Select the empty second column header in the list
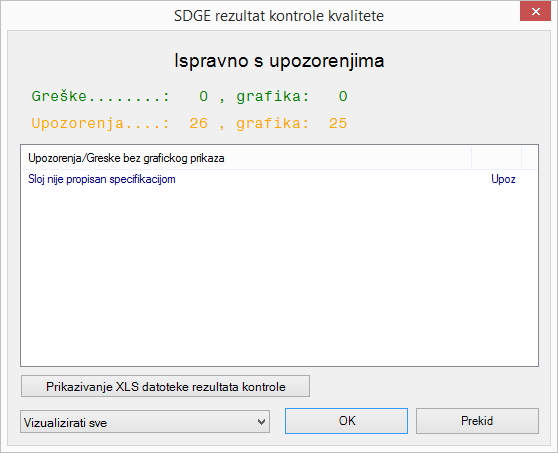558x453 pixels. (x=496, y=158)
